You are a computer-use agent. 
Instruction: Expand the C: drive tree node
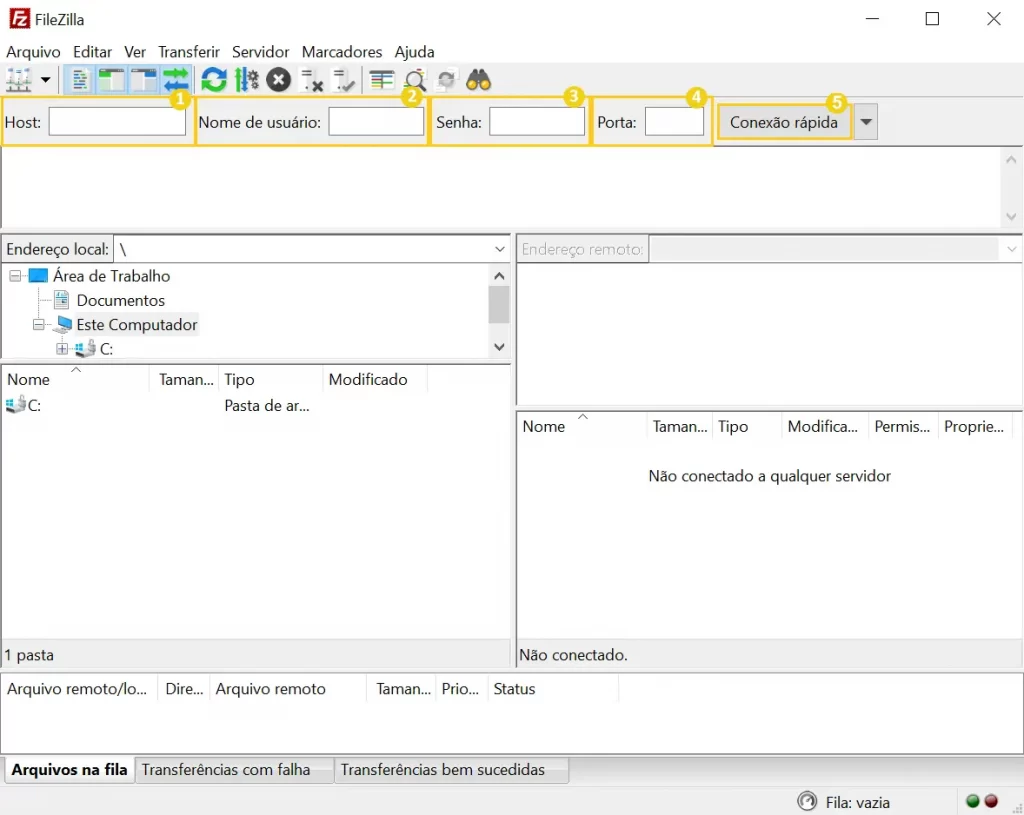62,349
